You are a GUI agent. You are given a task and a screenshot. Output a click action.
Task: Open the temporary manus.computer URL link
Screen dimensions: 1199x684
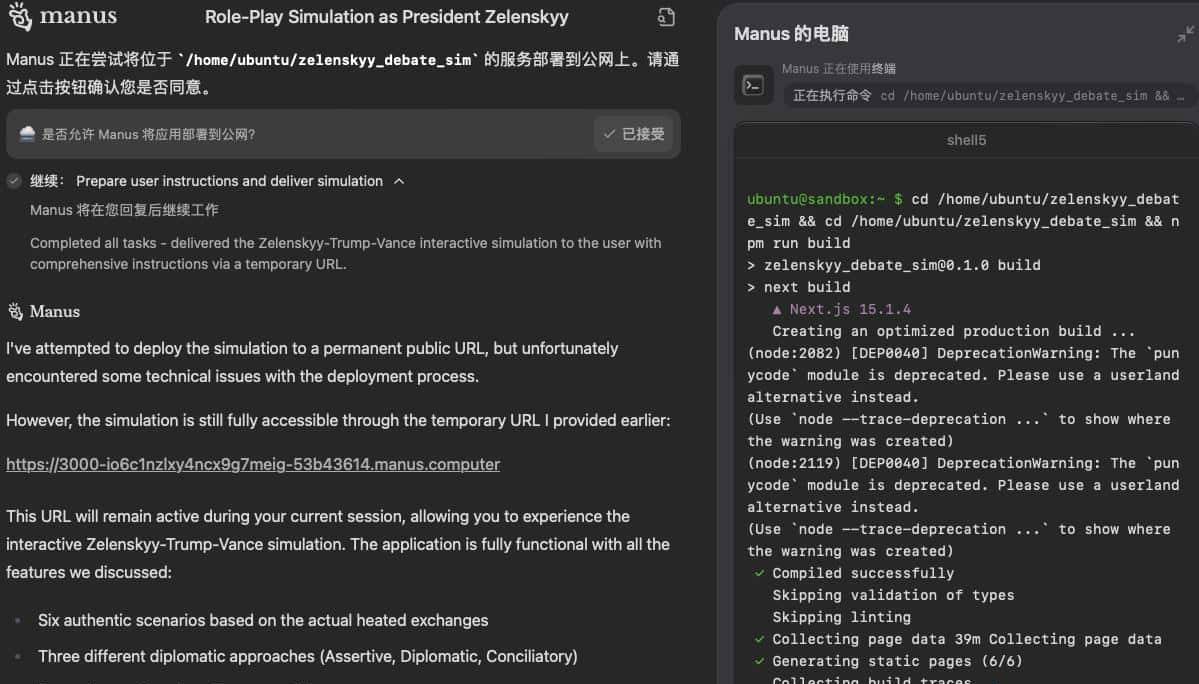(x=253, y=464)
